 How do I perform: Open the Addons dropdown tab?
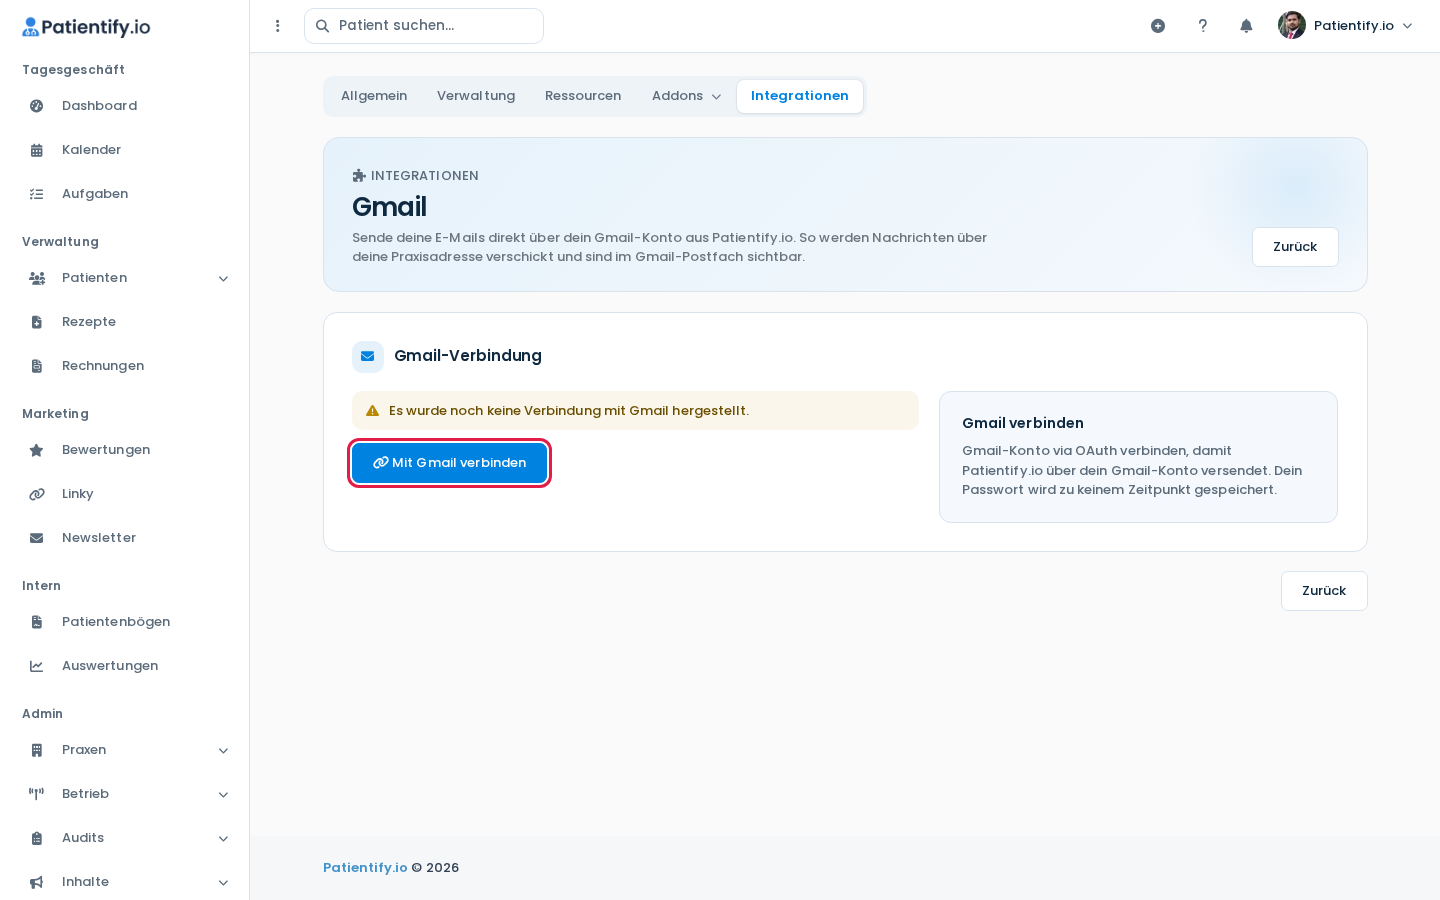coord(686,96)
